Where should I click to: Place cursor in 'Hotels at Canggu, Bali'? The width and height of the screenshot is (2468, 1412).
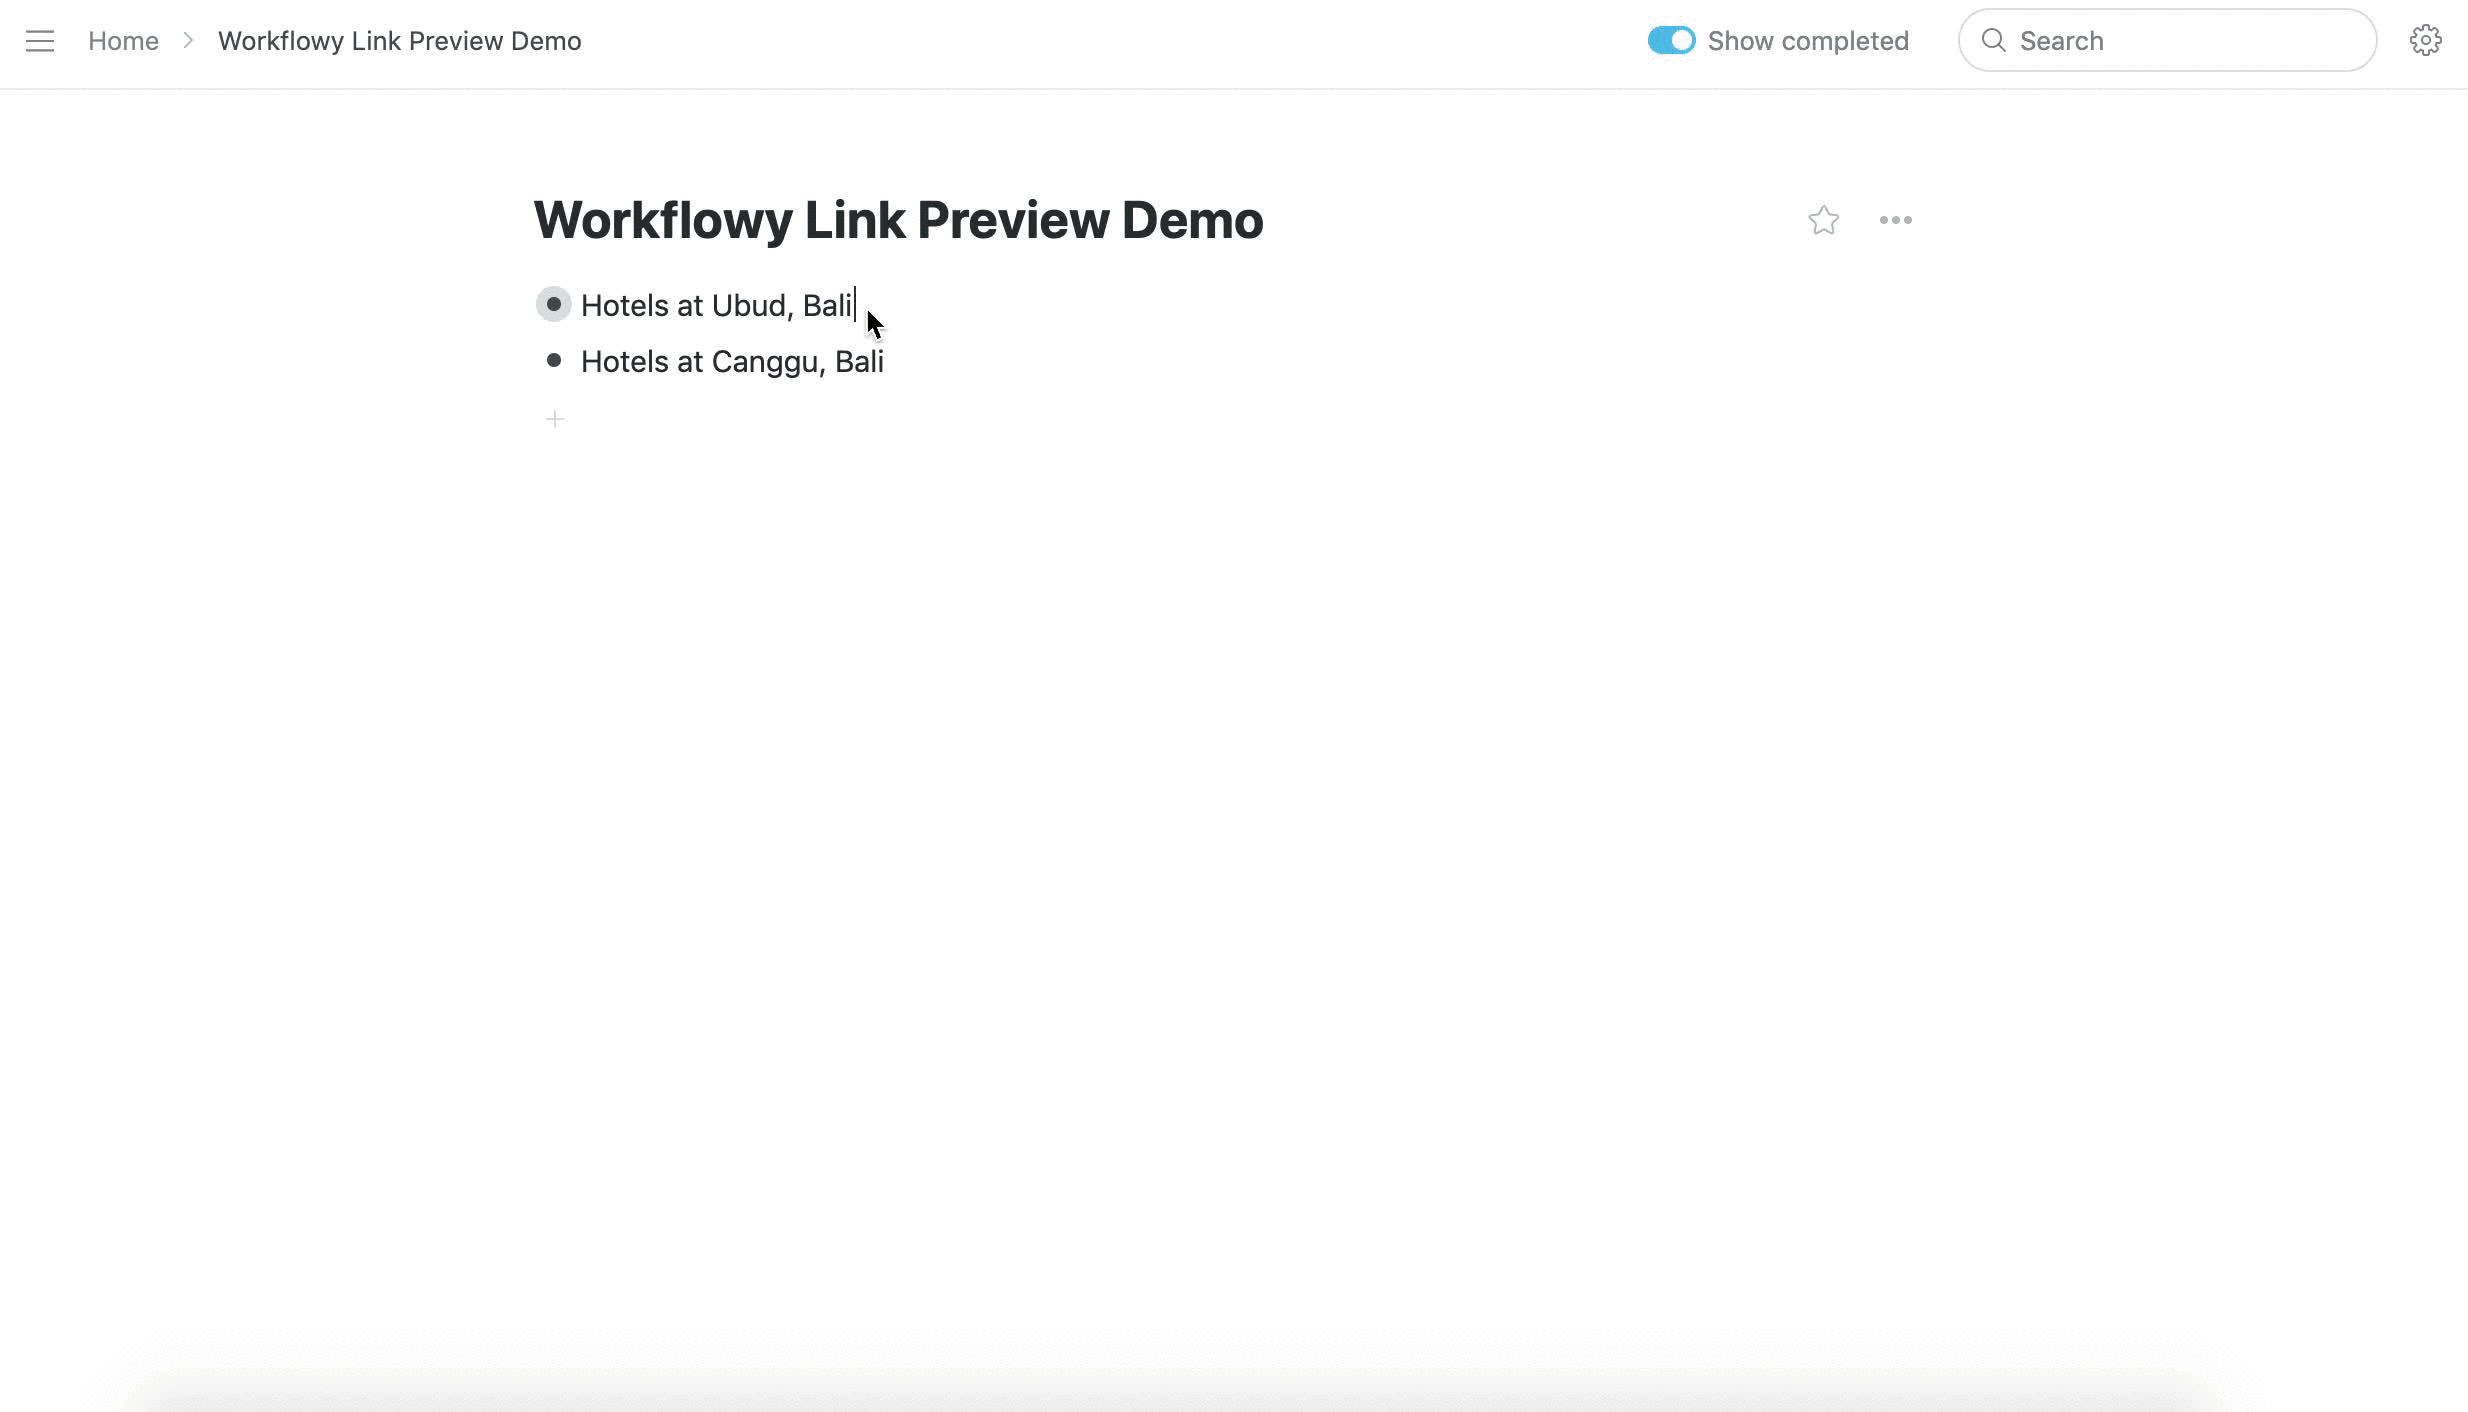pos(731,361)
